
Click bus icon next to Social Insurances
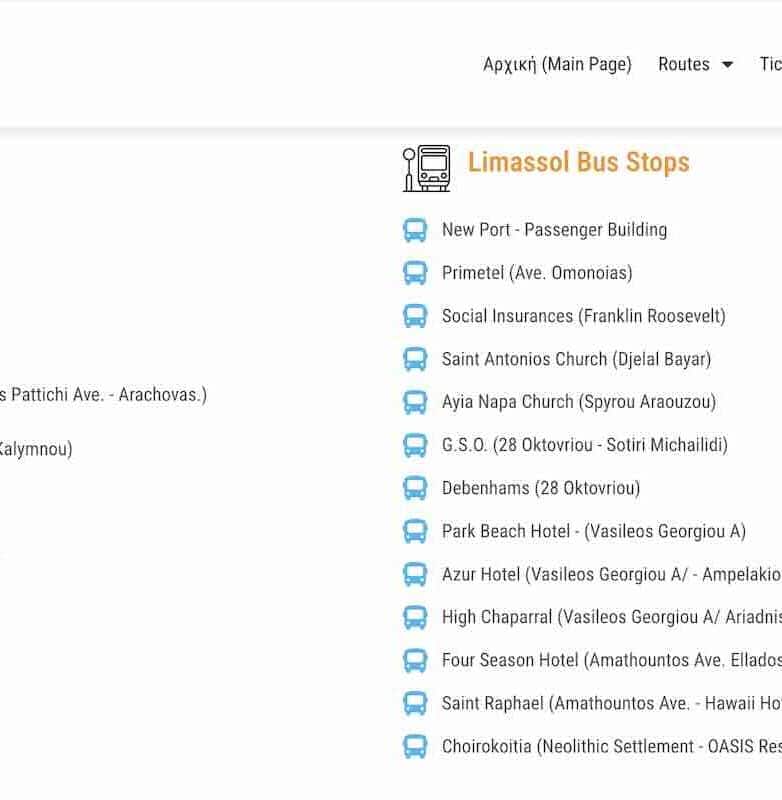coord(415,316)
